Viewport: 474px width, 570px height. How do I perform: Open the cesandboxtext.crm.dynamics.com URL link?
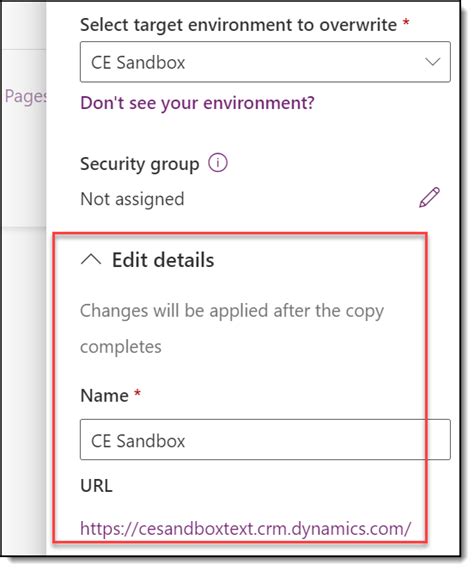point(245,529)
